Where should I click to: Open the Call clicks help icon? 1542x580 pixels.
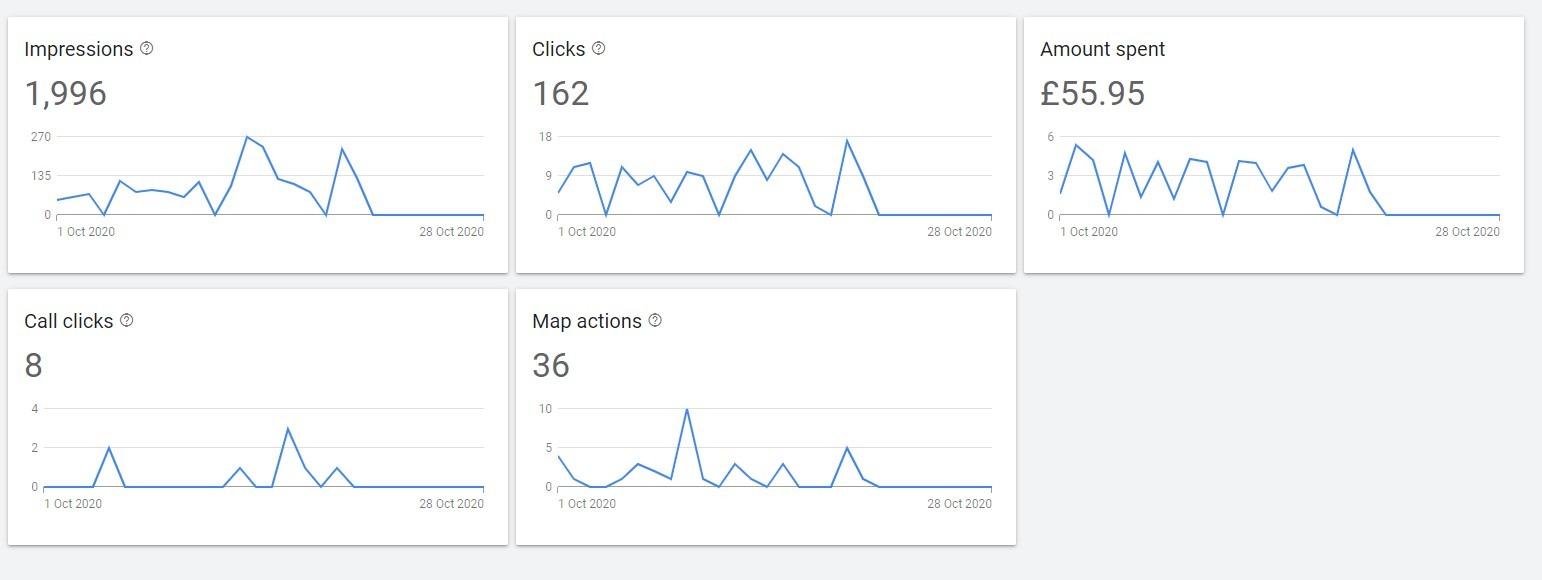pyautogui.click(x=127, y=320)
